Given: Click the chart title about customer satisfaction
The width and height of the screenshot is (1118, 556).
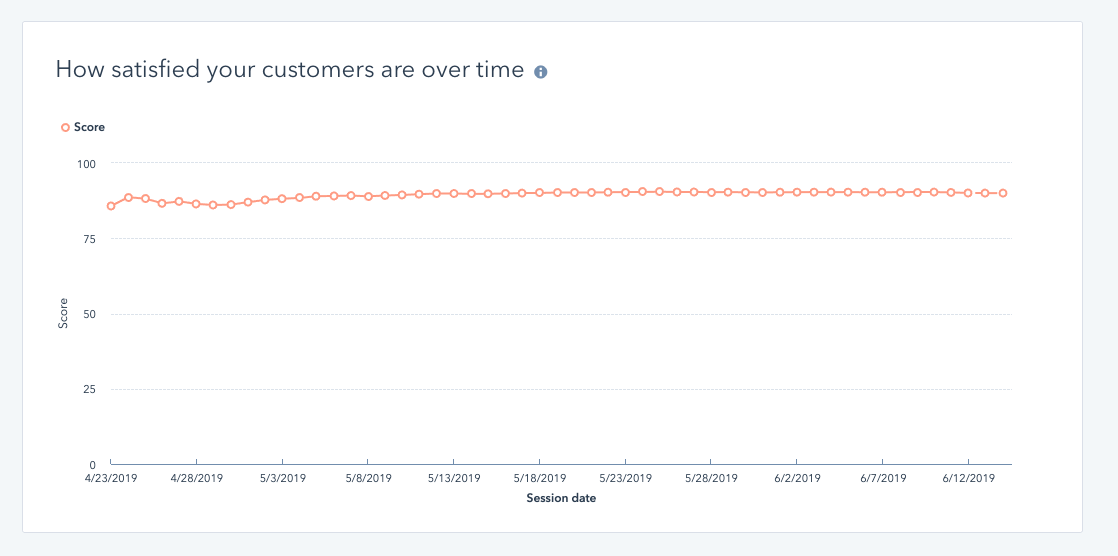Looking at the screenshot, I should point(290,70).
